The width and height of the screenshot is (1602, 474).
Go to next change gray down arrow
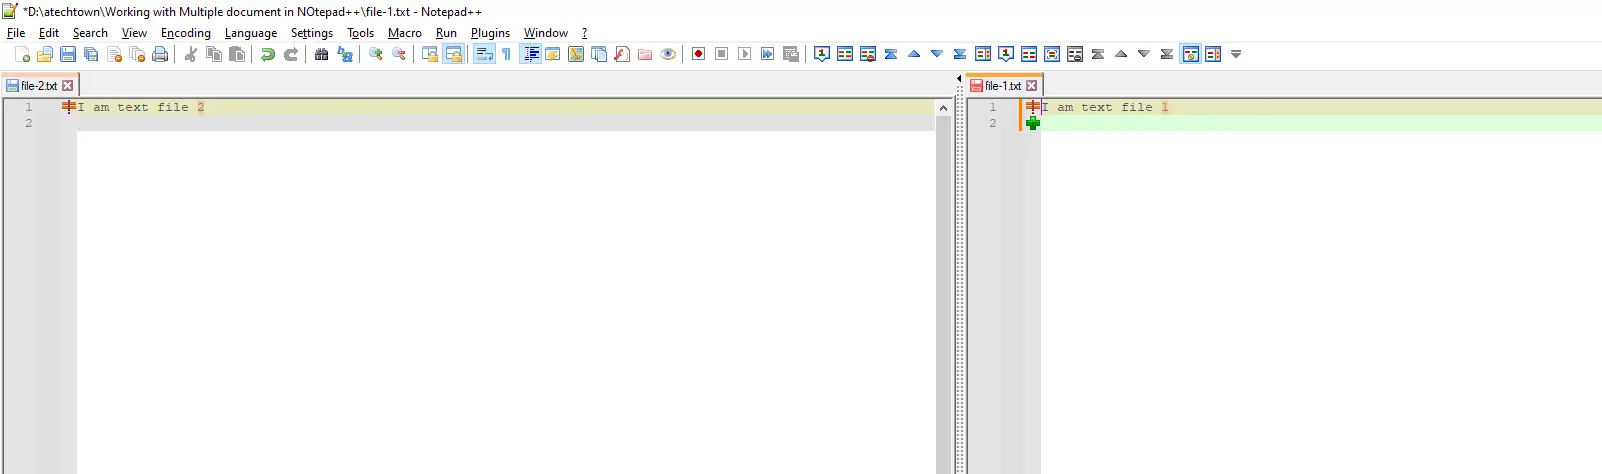[1144, 54]
